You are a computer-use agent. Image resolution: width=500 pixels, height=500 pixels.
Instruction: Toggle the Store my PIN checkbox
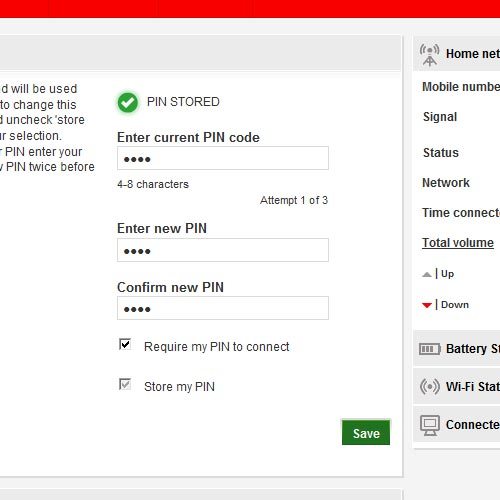pyautogui.click(x=125, y=384)
